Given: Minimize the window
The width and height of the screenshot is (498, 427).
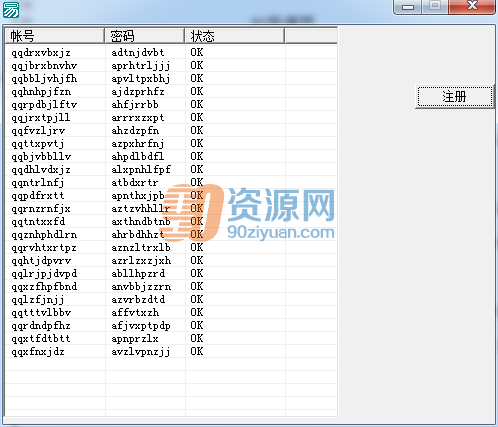Looking at the screenshot, I should 408,7.
